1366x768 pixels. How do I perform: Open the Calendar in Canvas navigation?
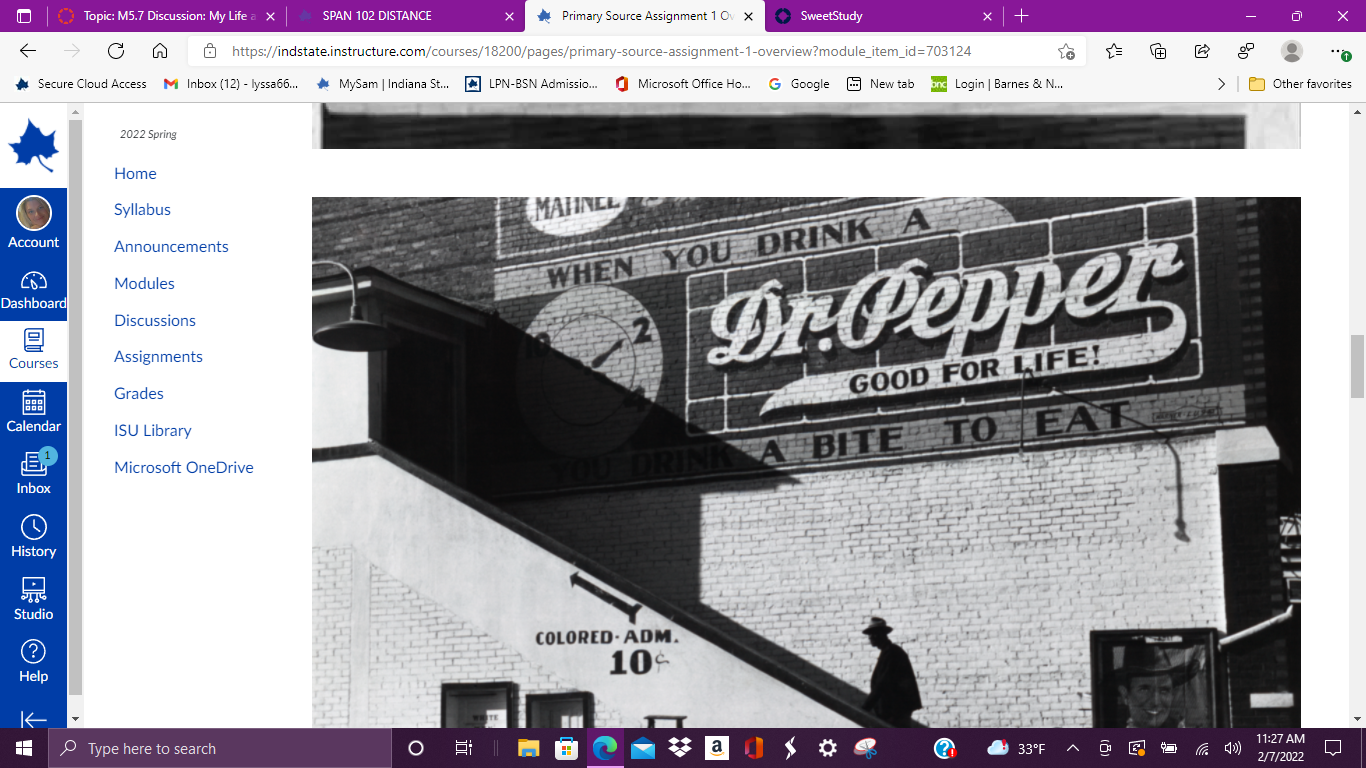(33, 413)
